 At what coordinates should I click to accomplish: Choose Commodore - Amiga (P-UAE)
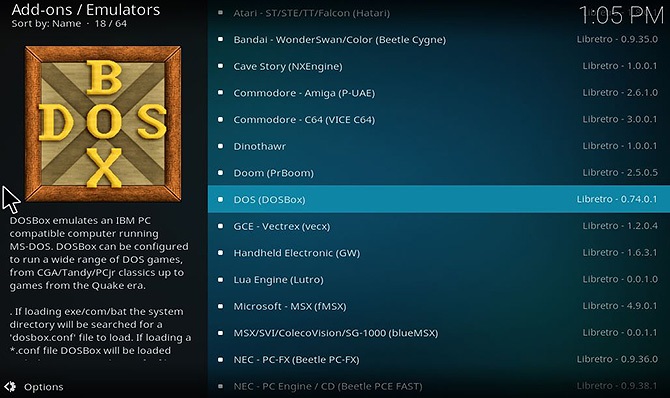coord(439,93)
